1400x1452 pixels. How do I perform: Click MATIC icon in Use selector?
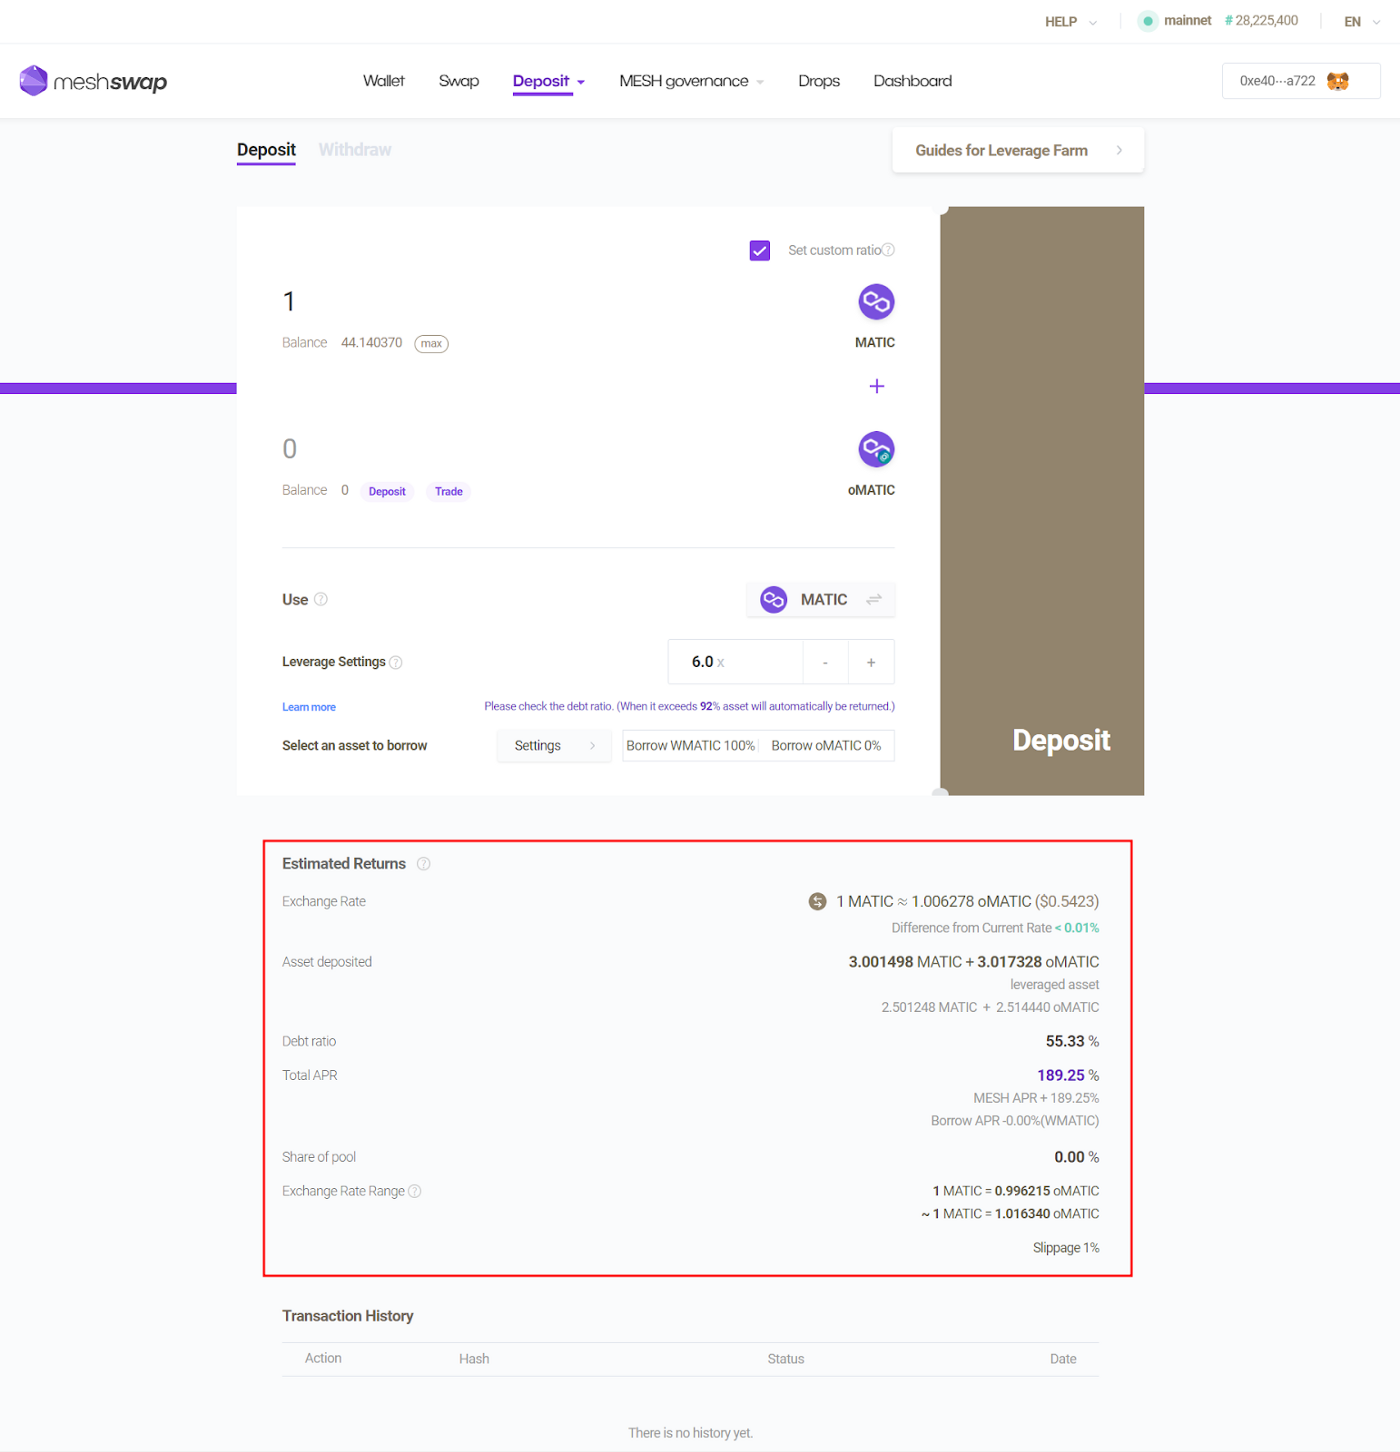point(774,599)
